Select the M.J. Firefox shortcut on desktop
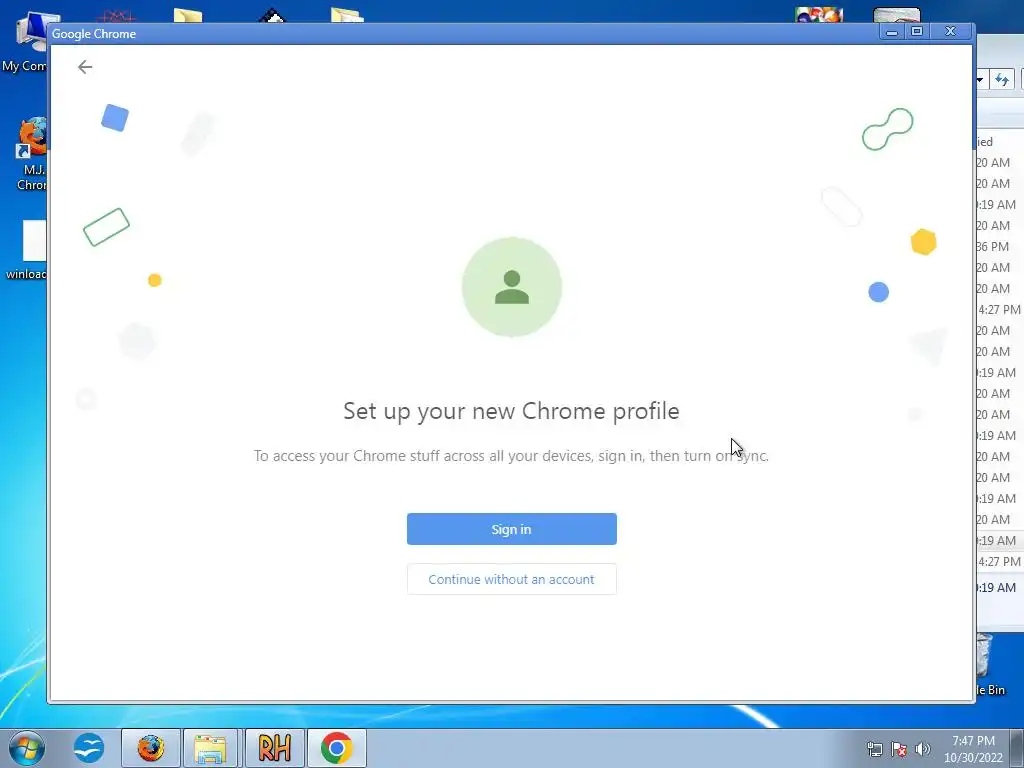Screen dimensions: 1024x768 click(x=31, y=154)
